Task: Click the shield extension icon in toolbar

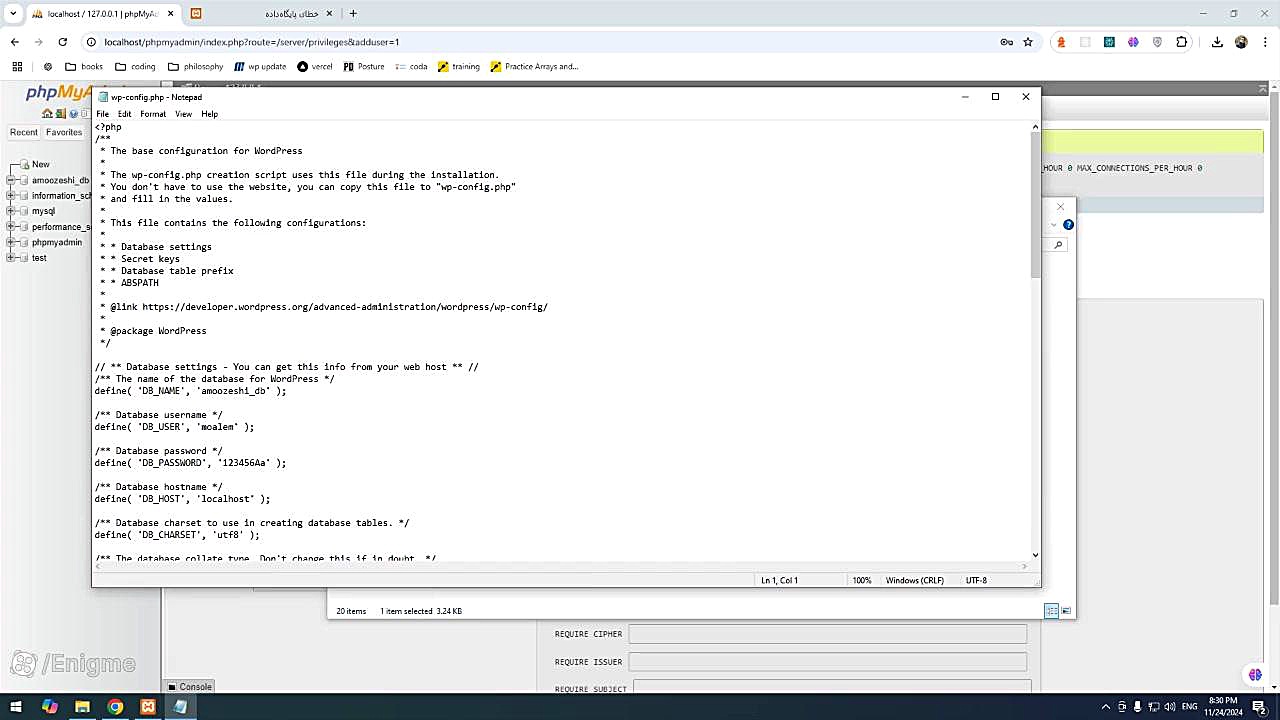Action: [x=1158, y=42]
